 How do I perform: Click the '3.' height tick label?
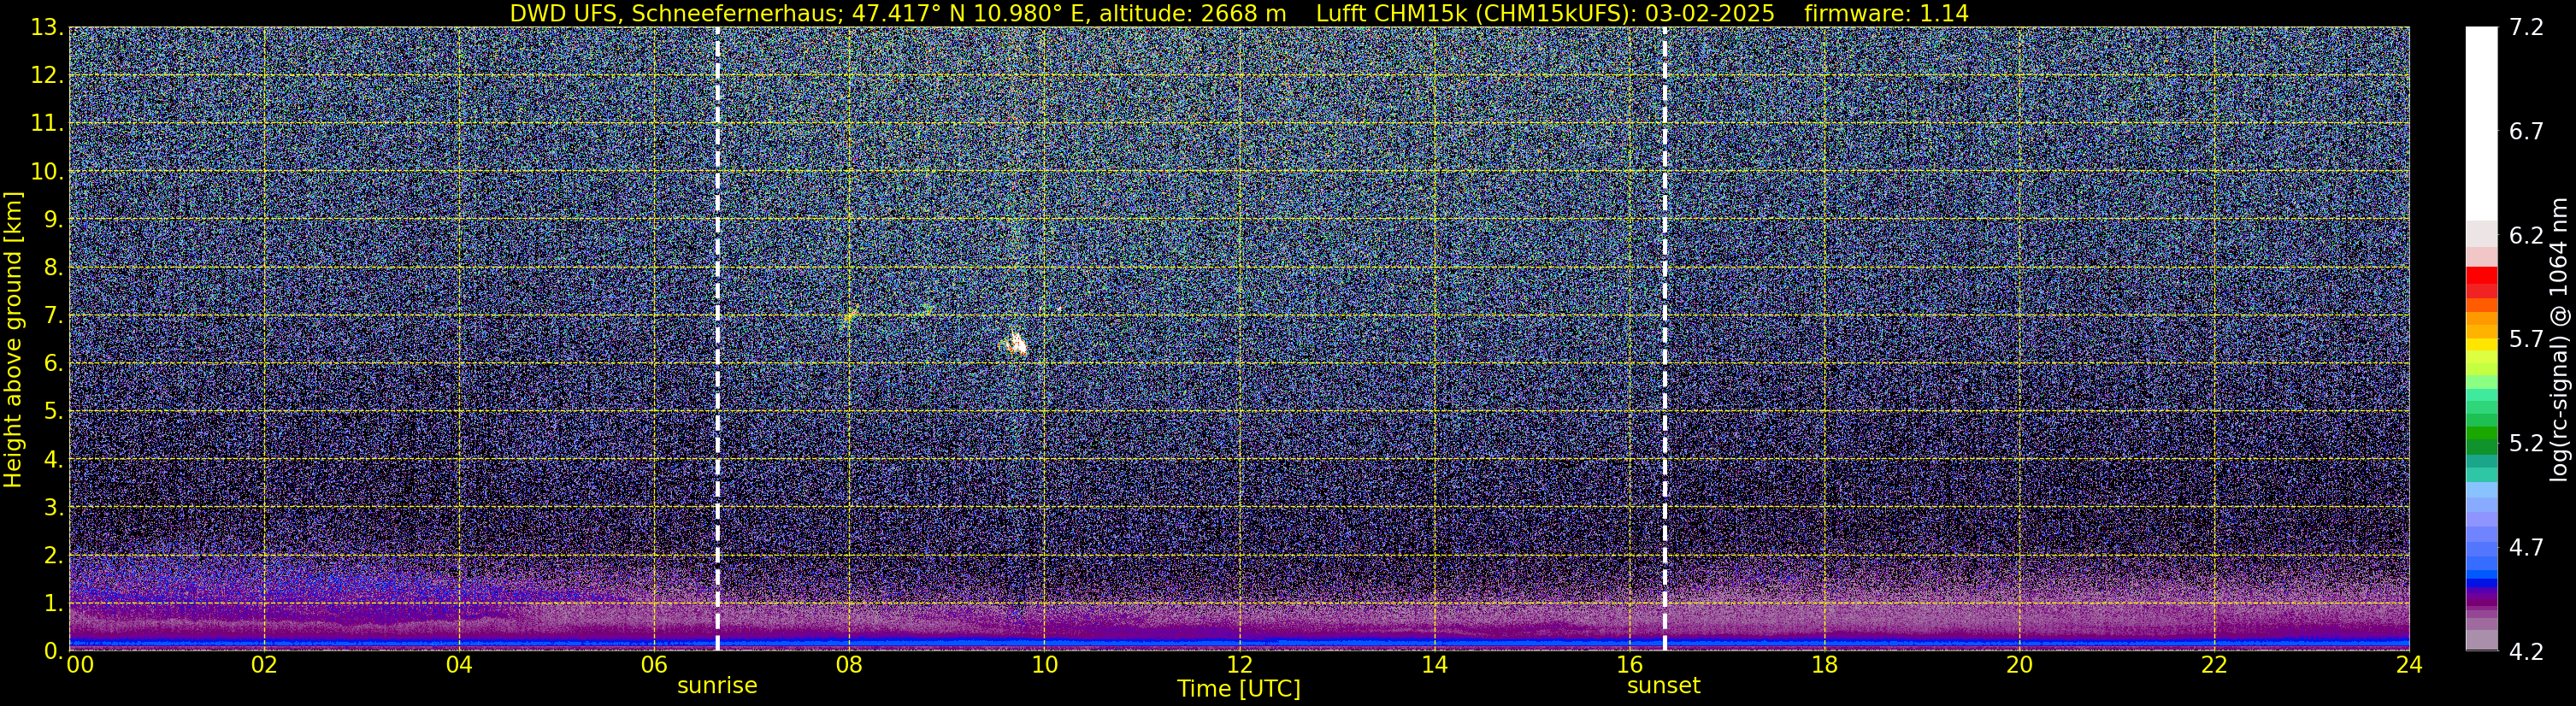54,507
